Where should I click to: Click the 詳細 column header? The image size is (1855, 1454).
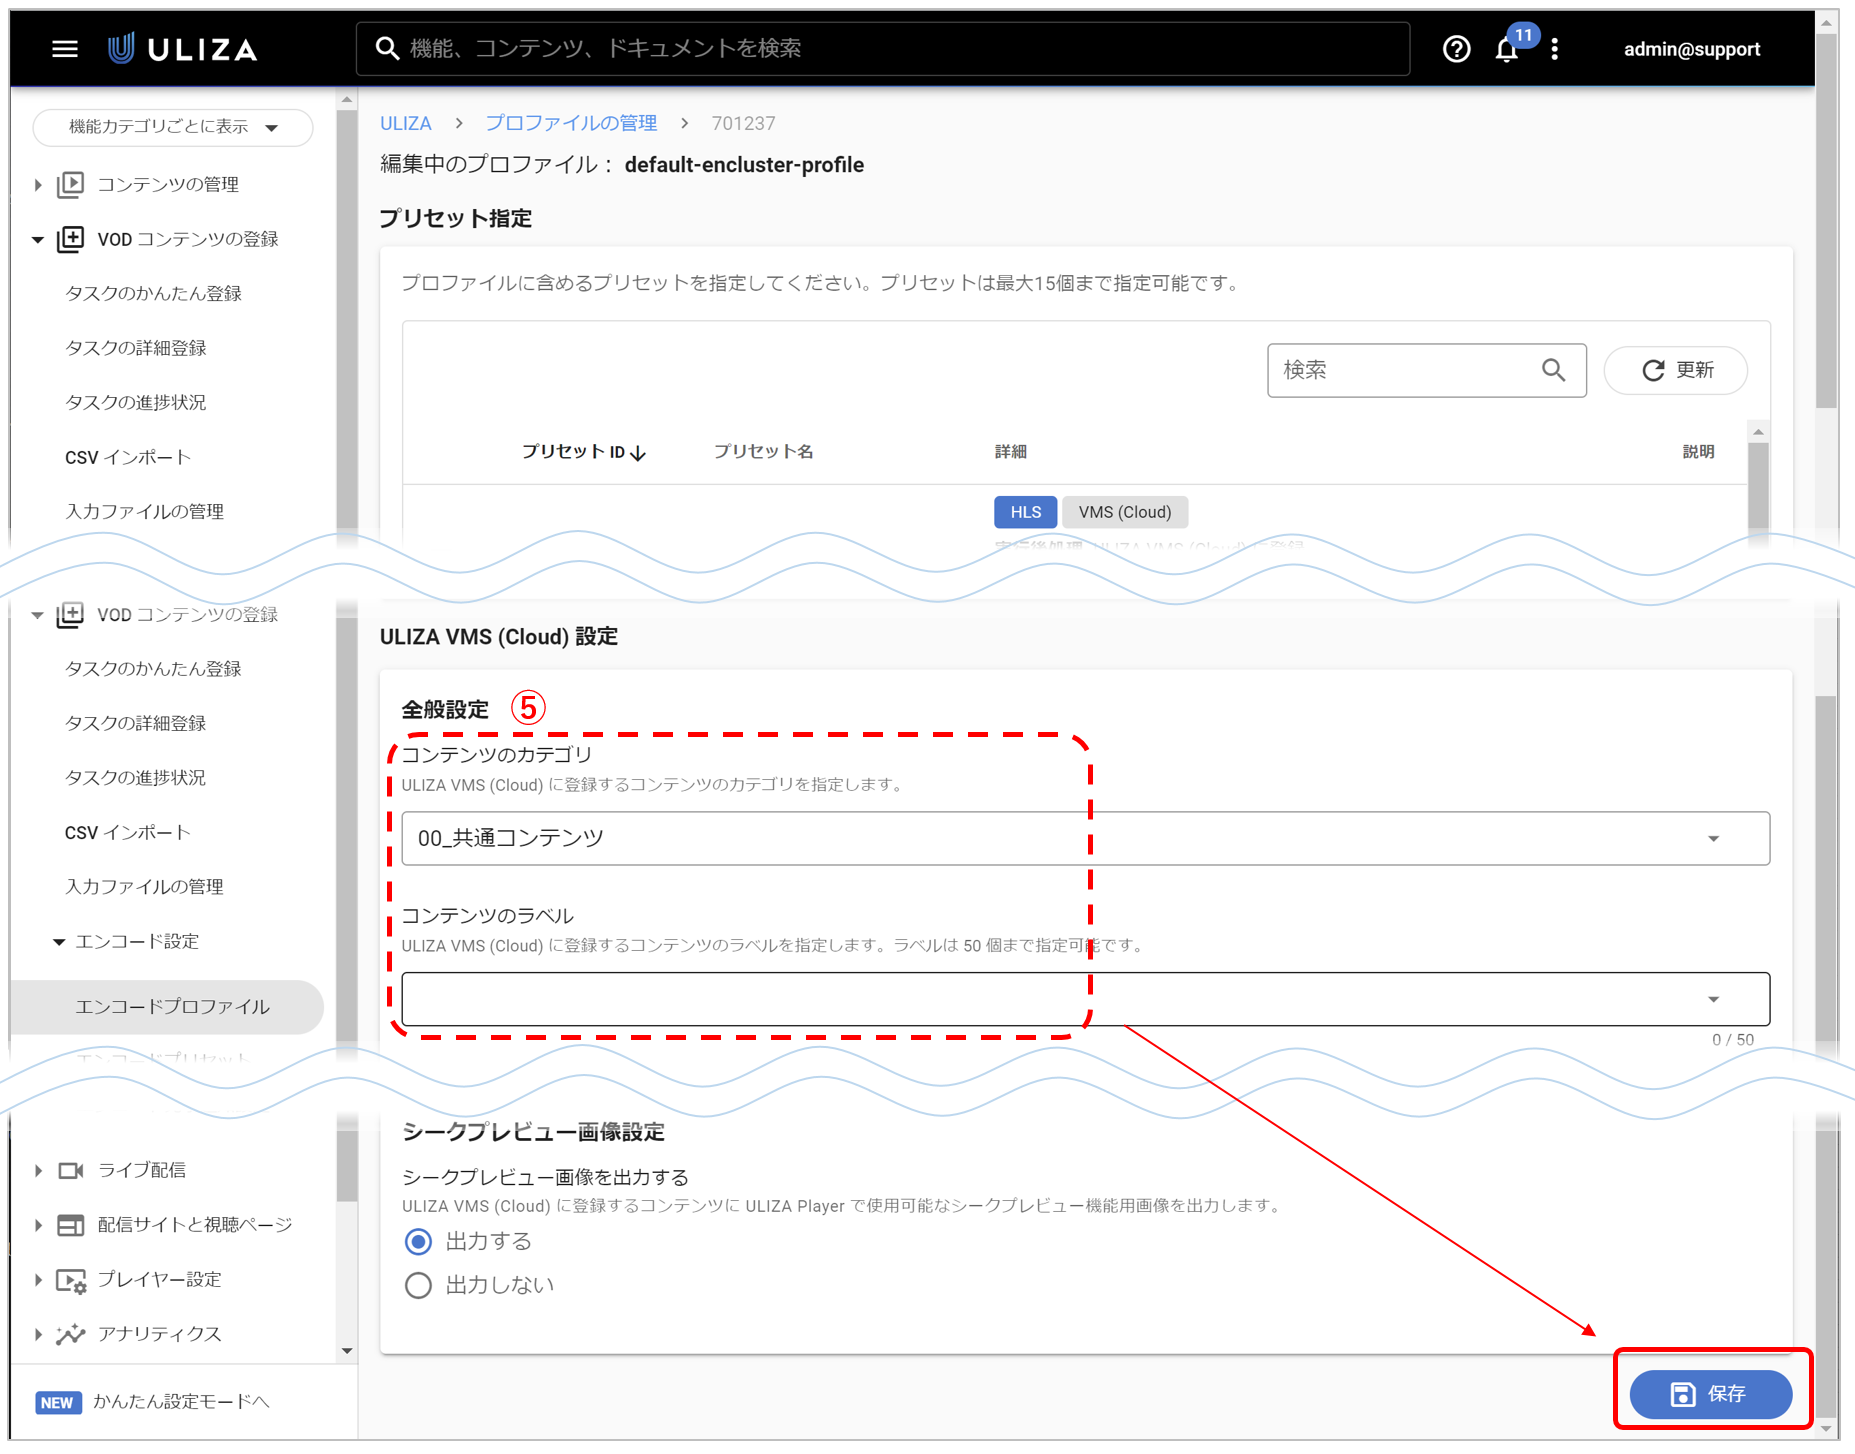pos(1010,452)
